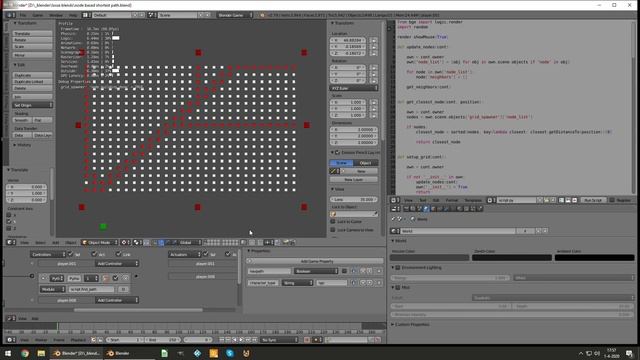
Task: Toggle line numbers display icon
Action: (x=561, y=200)
